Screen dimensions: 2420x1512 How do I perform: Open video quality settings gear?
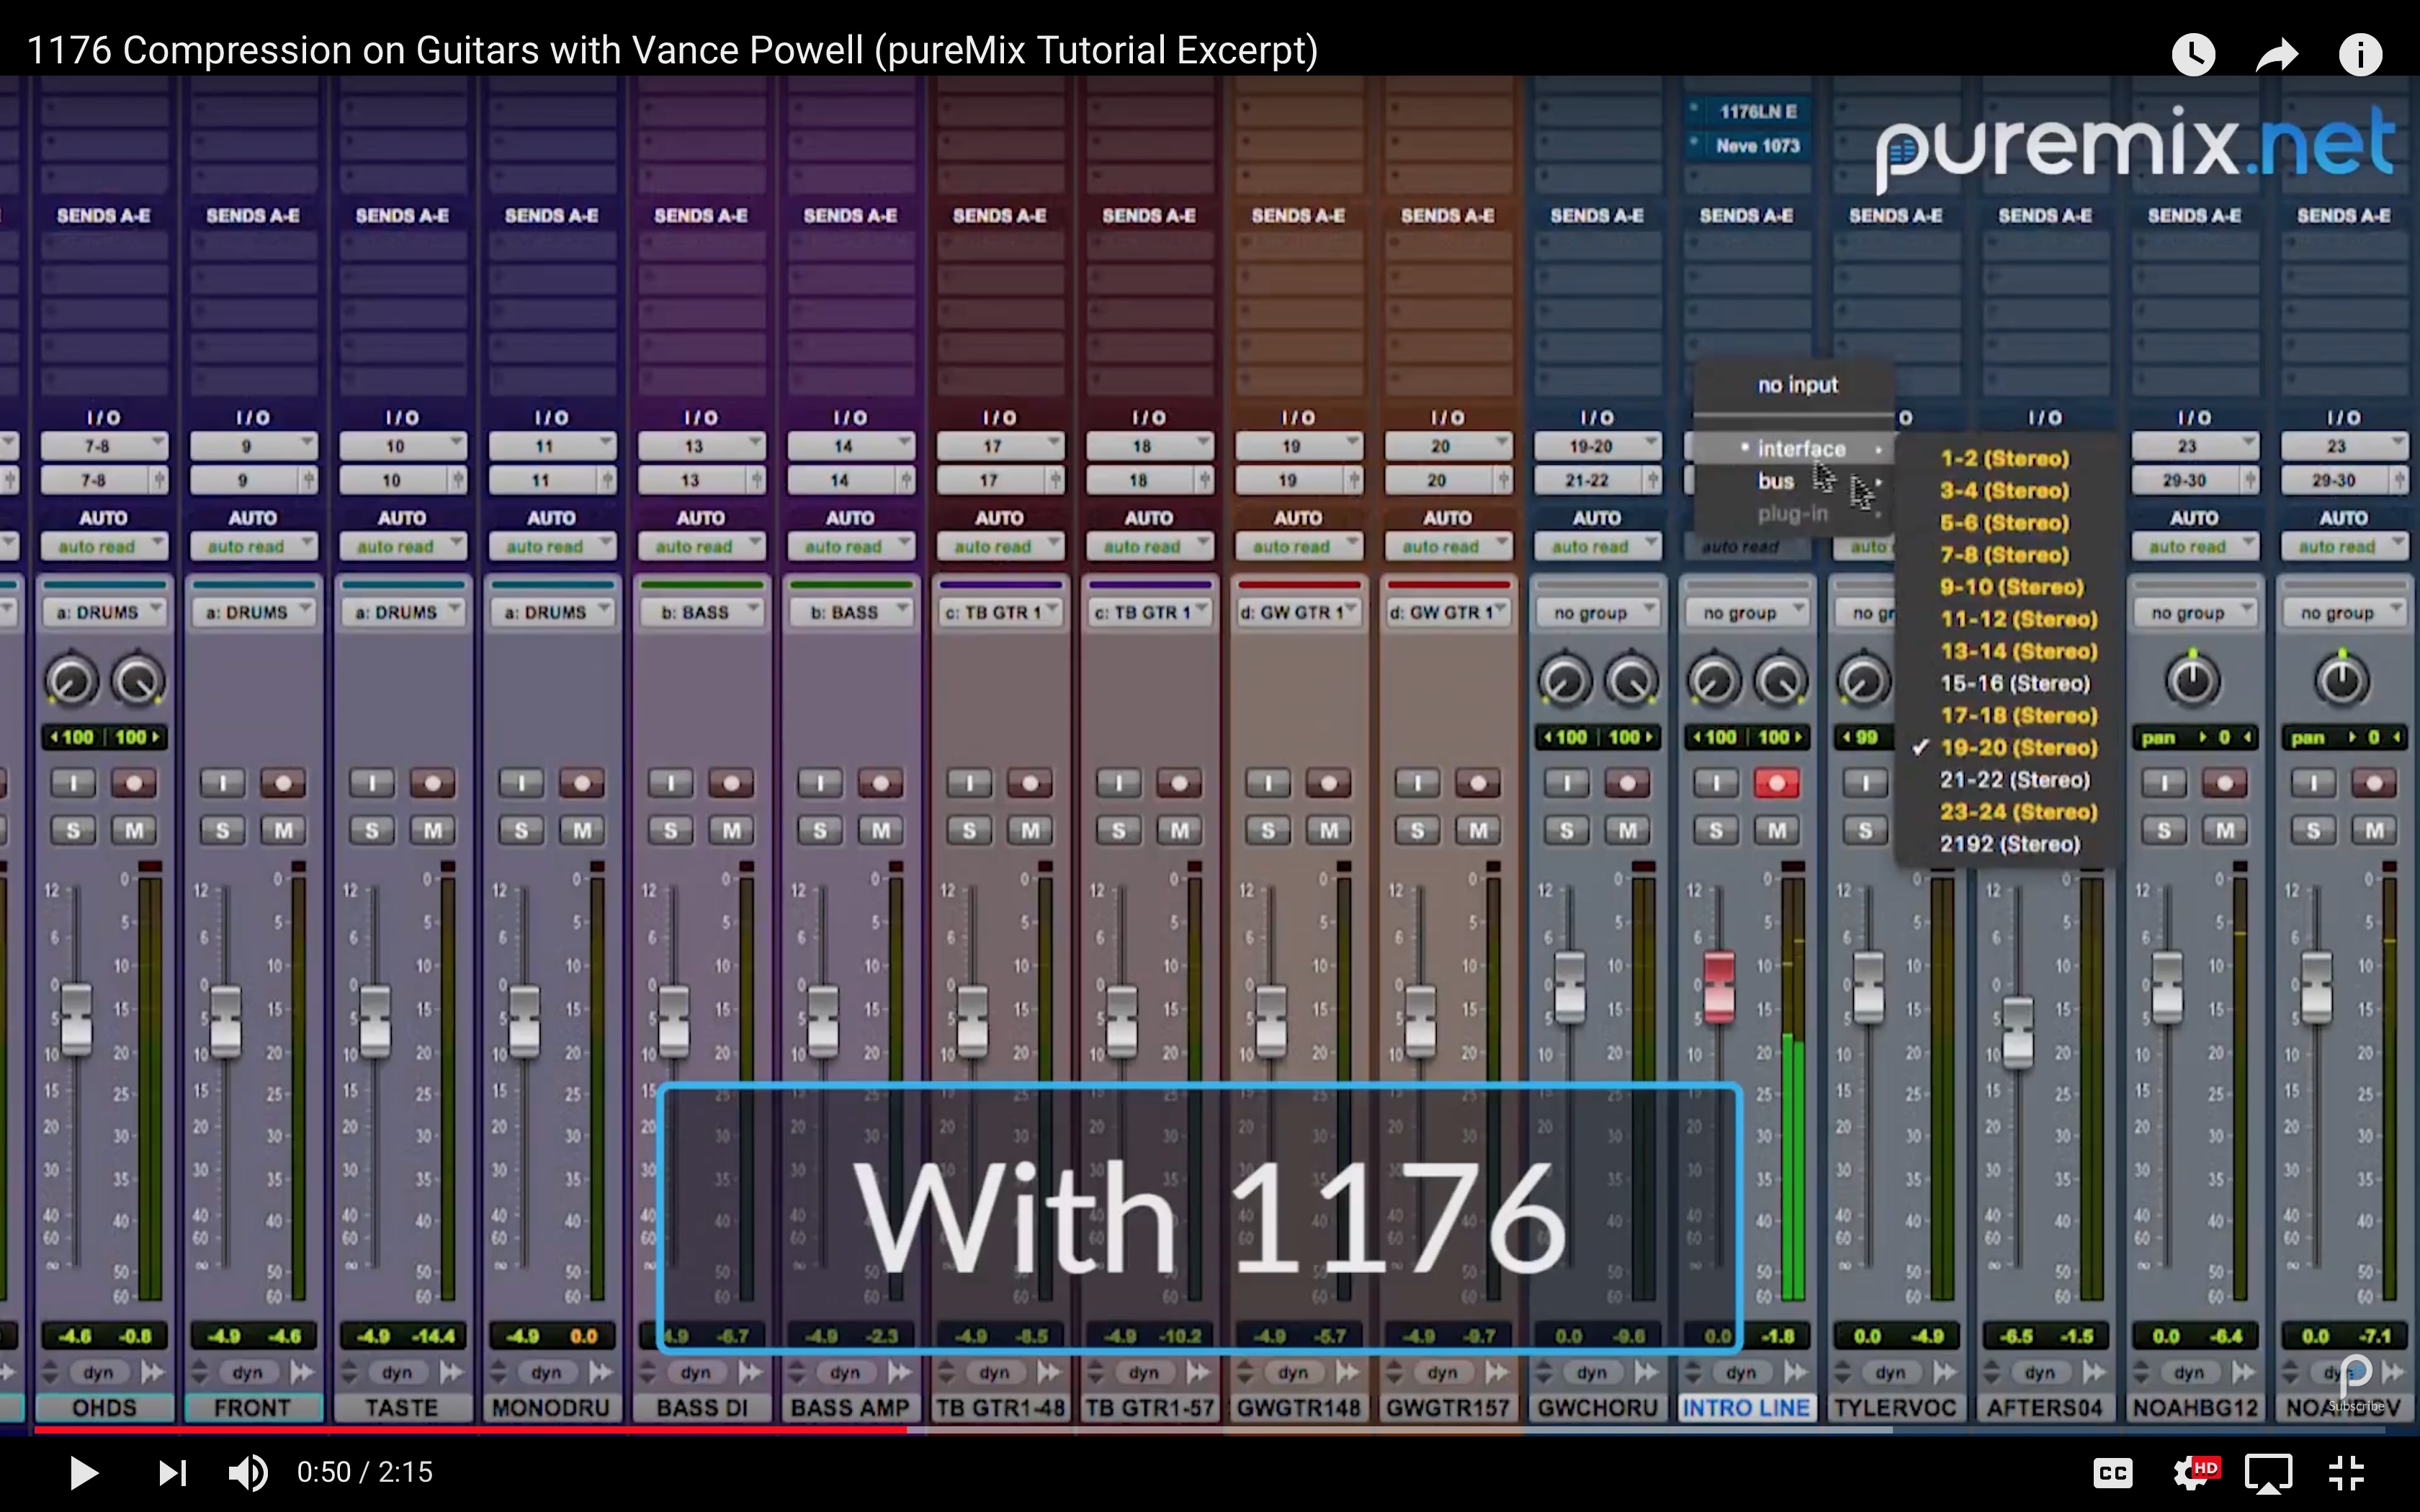(x=2194, y=1473)
